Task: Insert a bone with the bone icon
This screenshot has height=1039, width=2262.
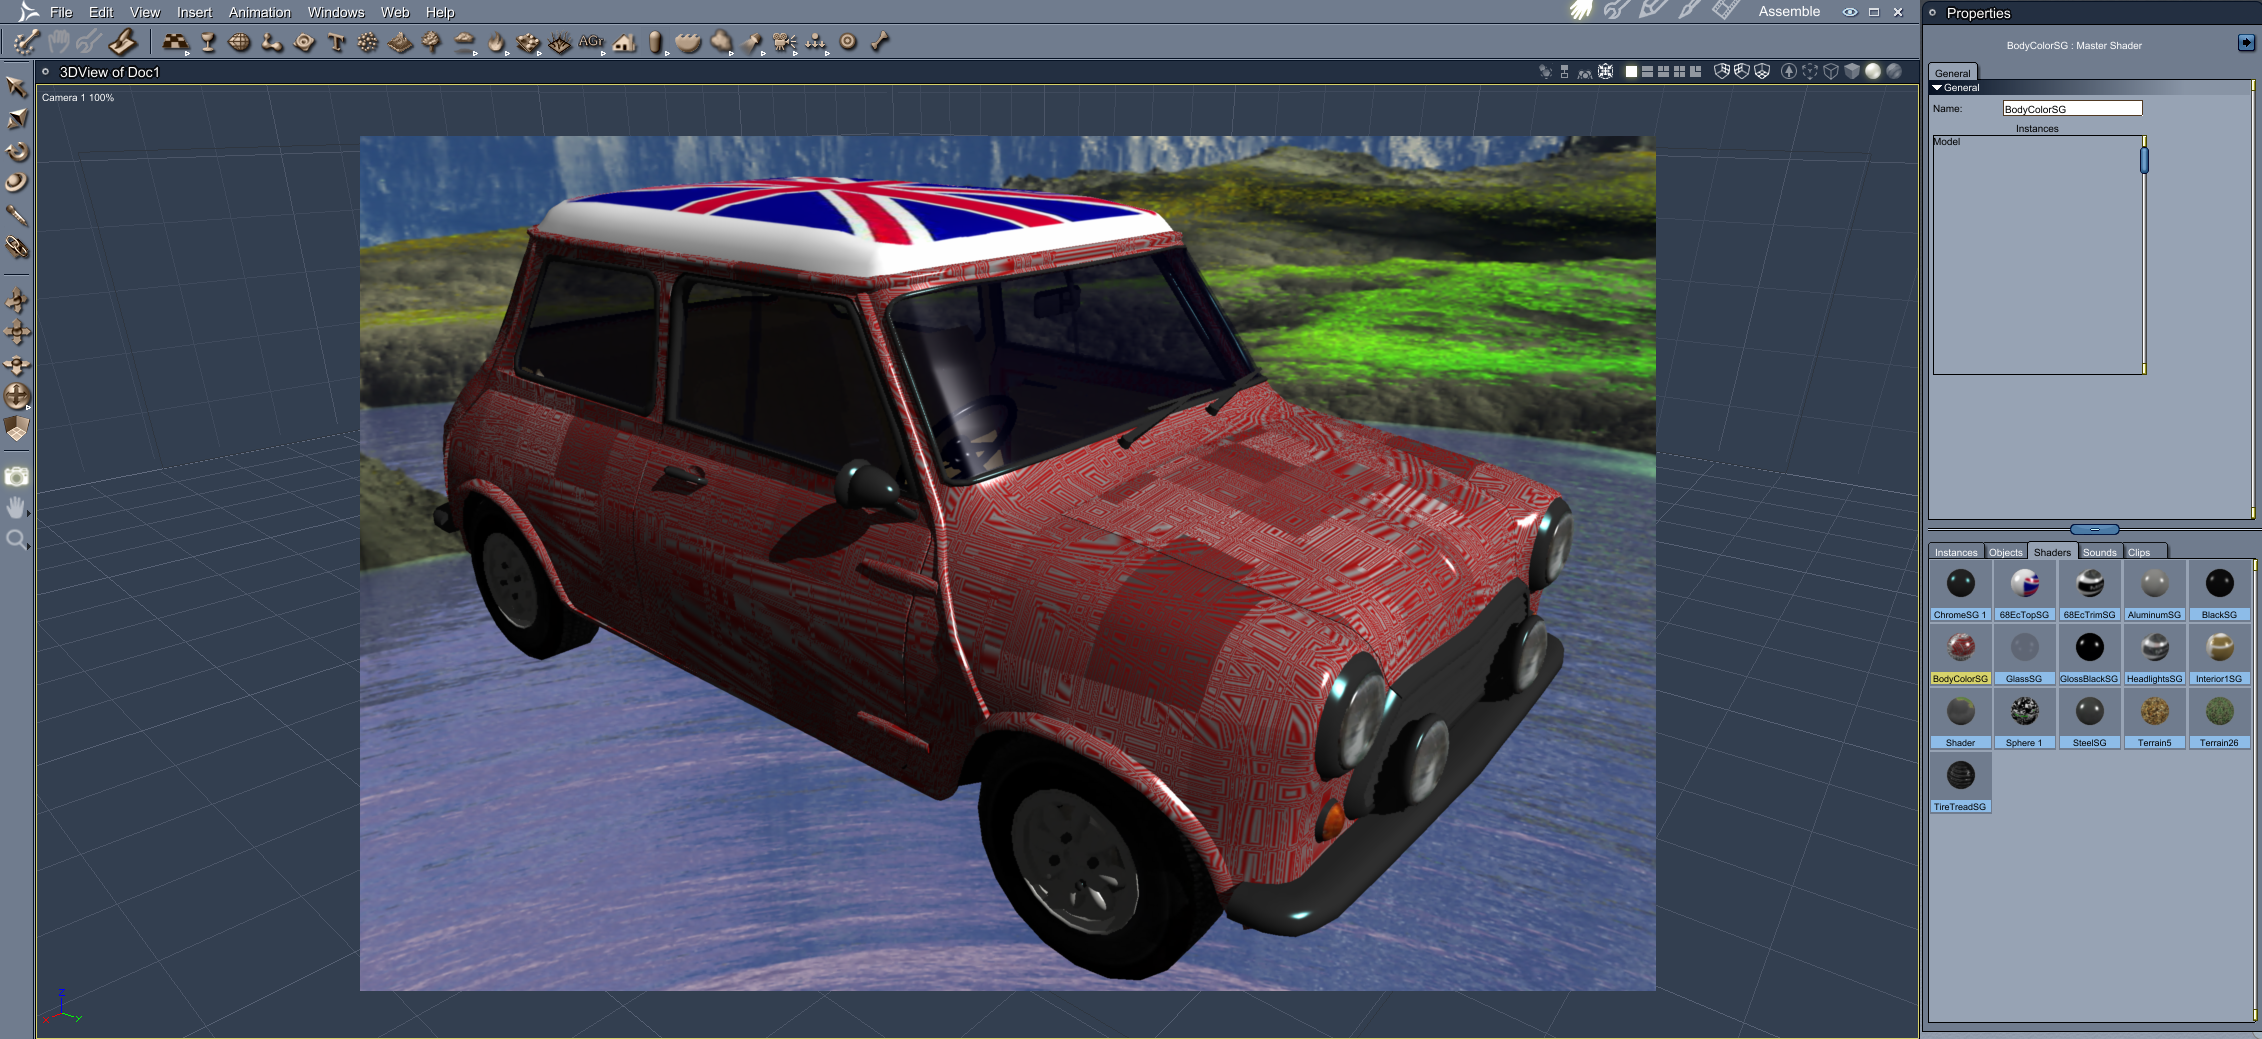Action: [880, 42]
